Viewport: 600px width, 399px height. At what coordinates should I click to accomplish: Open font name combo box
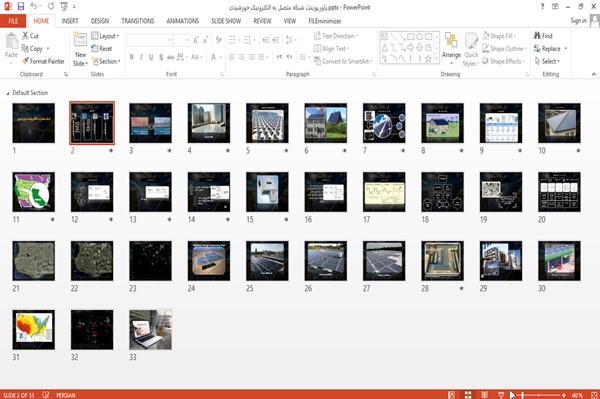(149, 40)
